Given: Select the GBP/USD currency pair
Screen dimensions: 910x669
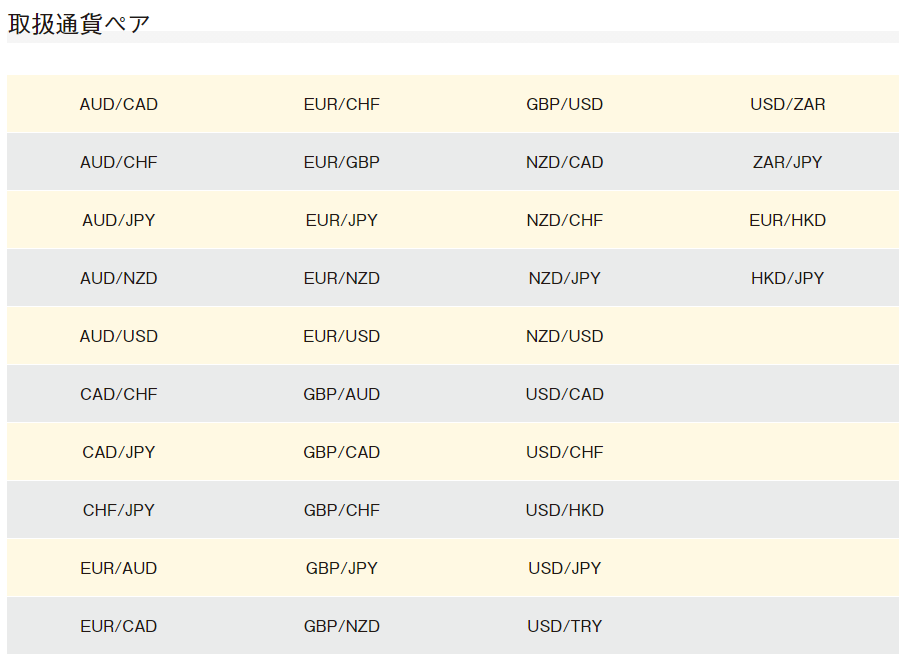Looking at the screenshot, I should (x=564, y=104).
